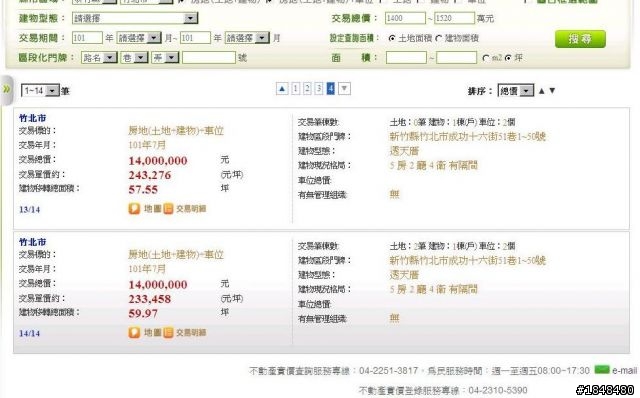Click phone number 04-2251-3817 in footer
This screenshot has width=640, height=398.
click(388, 371)
